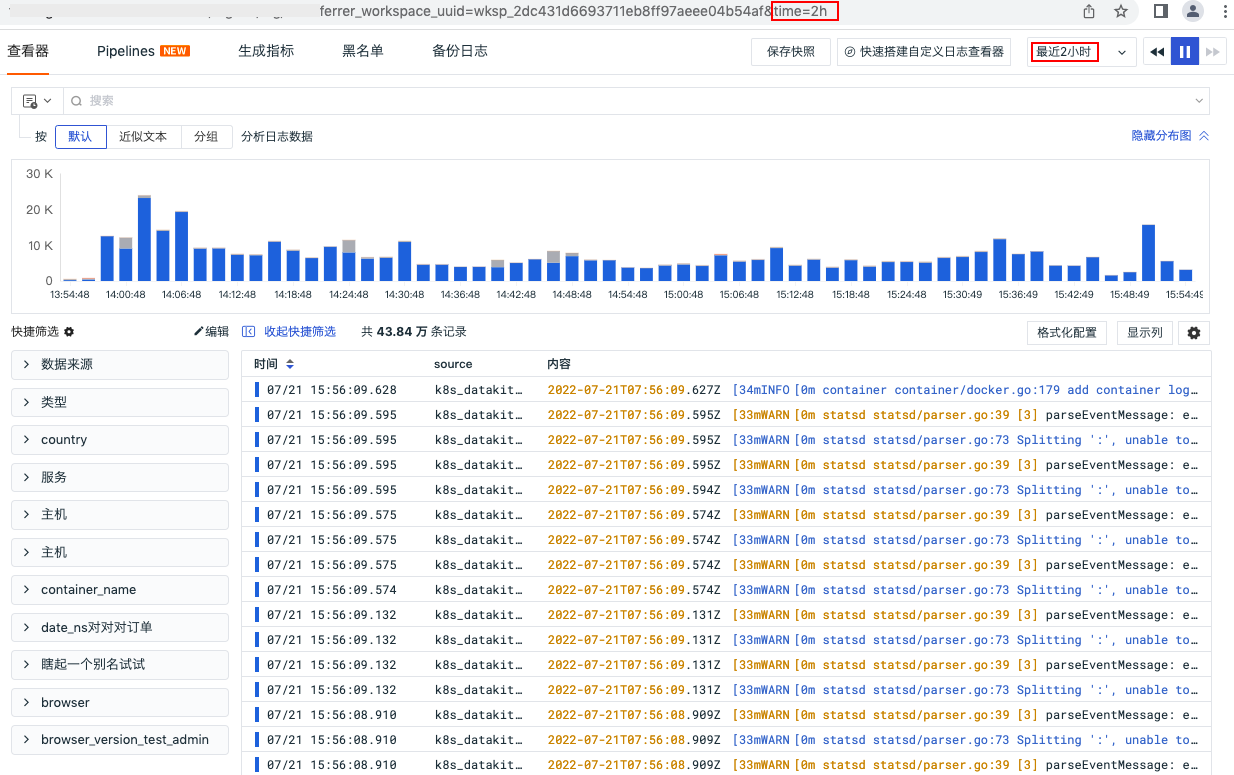
Task: Open the table settings gear icon
Action: [x=1194, y=333]
